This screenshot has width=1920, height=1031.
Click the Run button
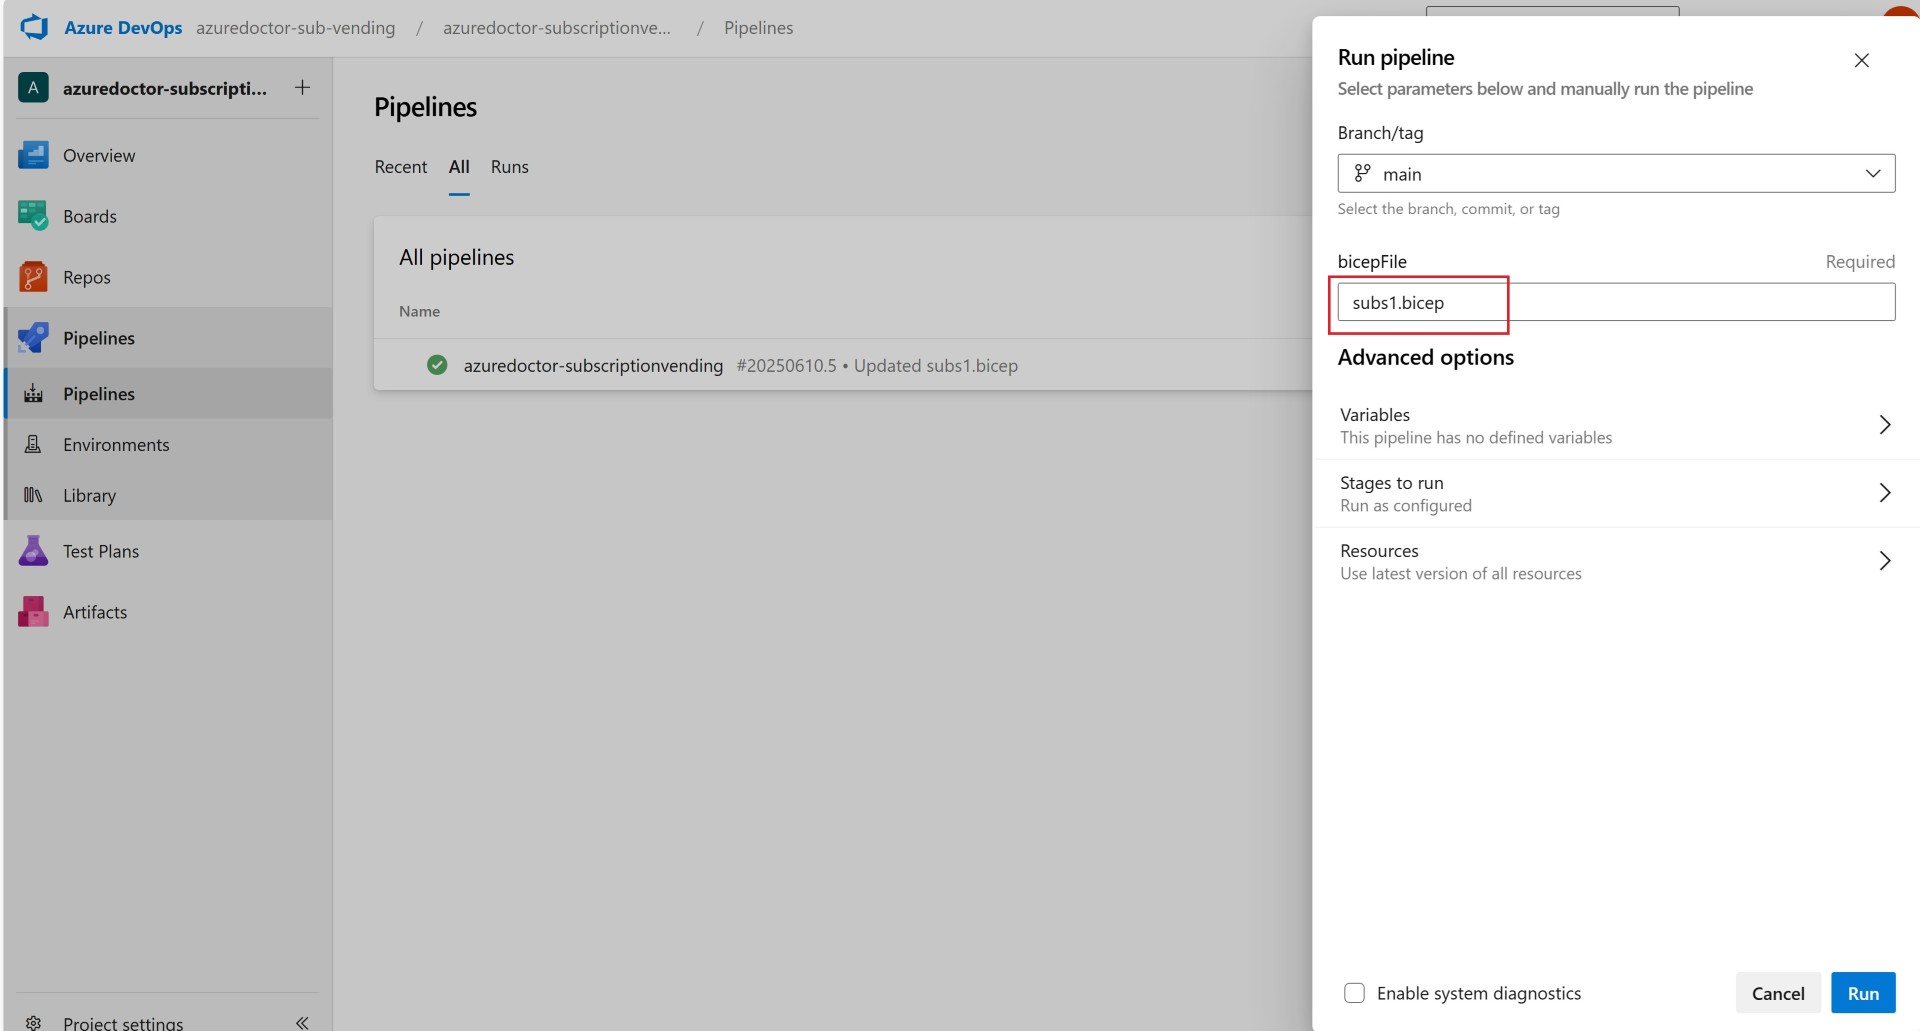tap(1863, 993)
